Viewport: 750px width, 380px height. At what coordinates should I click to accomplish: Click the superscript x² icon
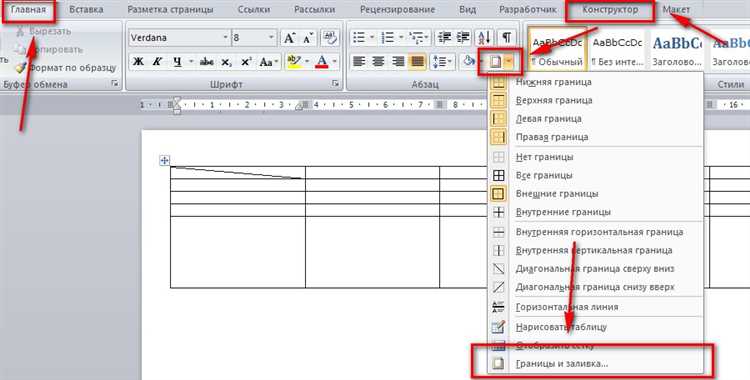(246, 62)
